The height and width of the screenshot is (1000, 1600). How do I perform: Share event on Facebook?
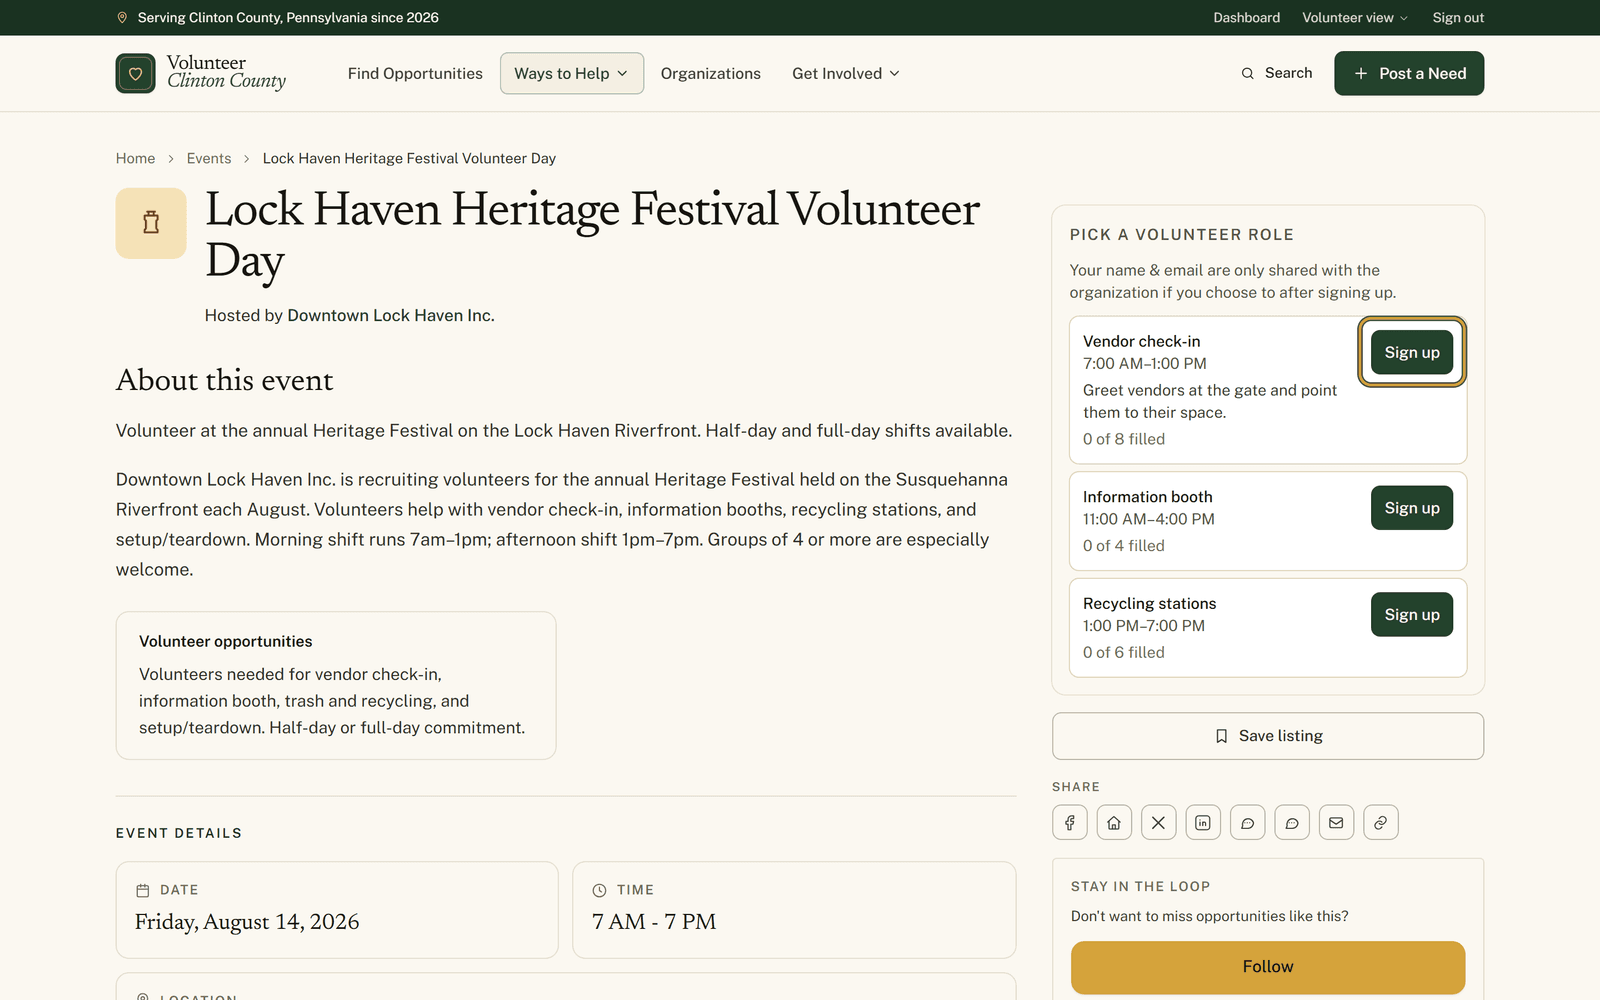pyautogui.click(x=1069, y=823)
